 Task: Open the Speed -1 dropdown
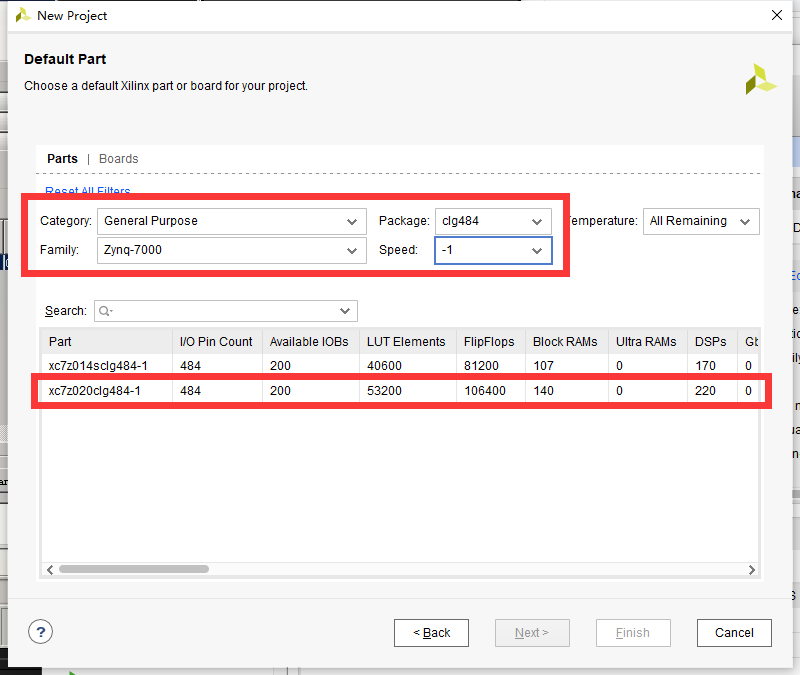[x=493, y=250]
